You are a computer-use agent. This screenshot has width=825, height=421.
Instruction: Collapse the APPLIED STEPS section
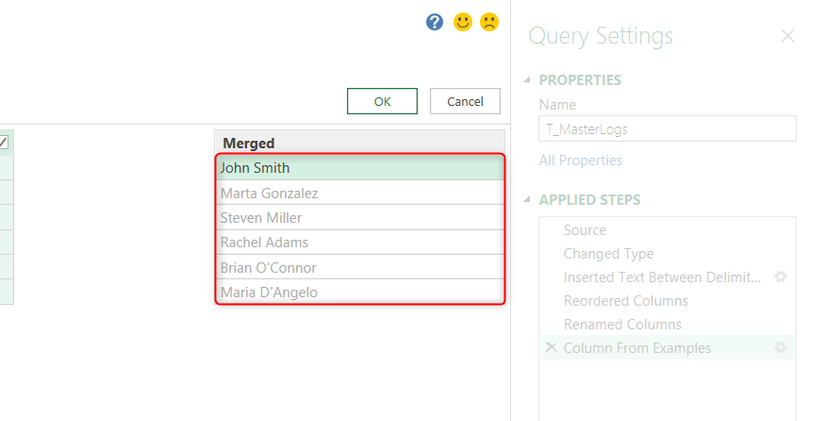tap(527, 200)
